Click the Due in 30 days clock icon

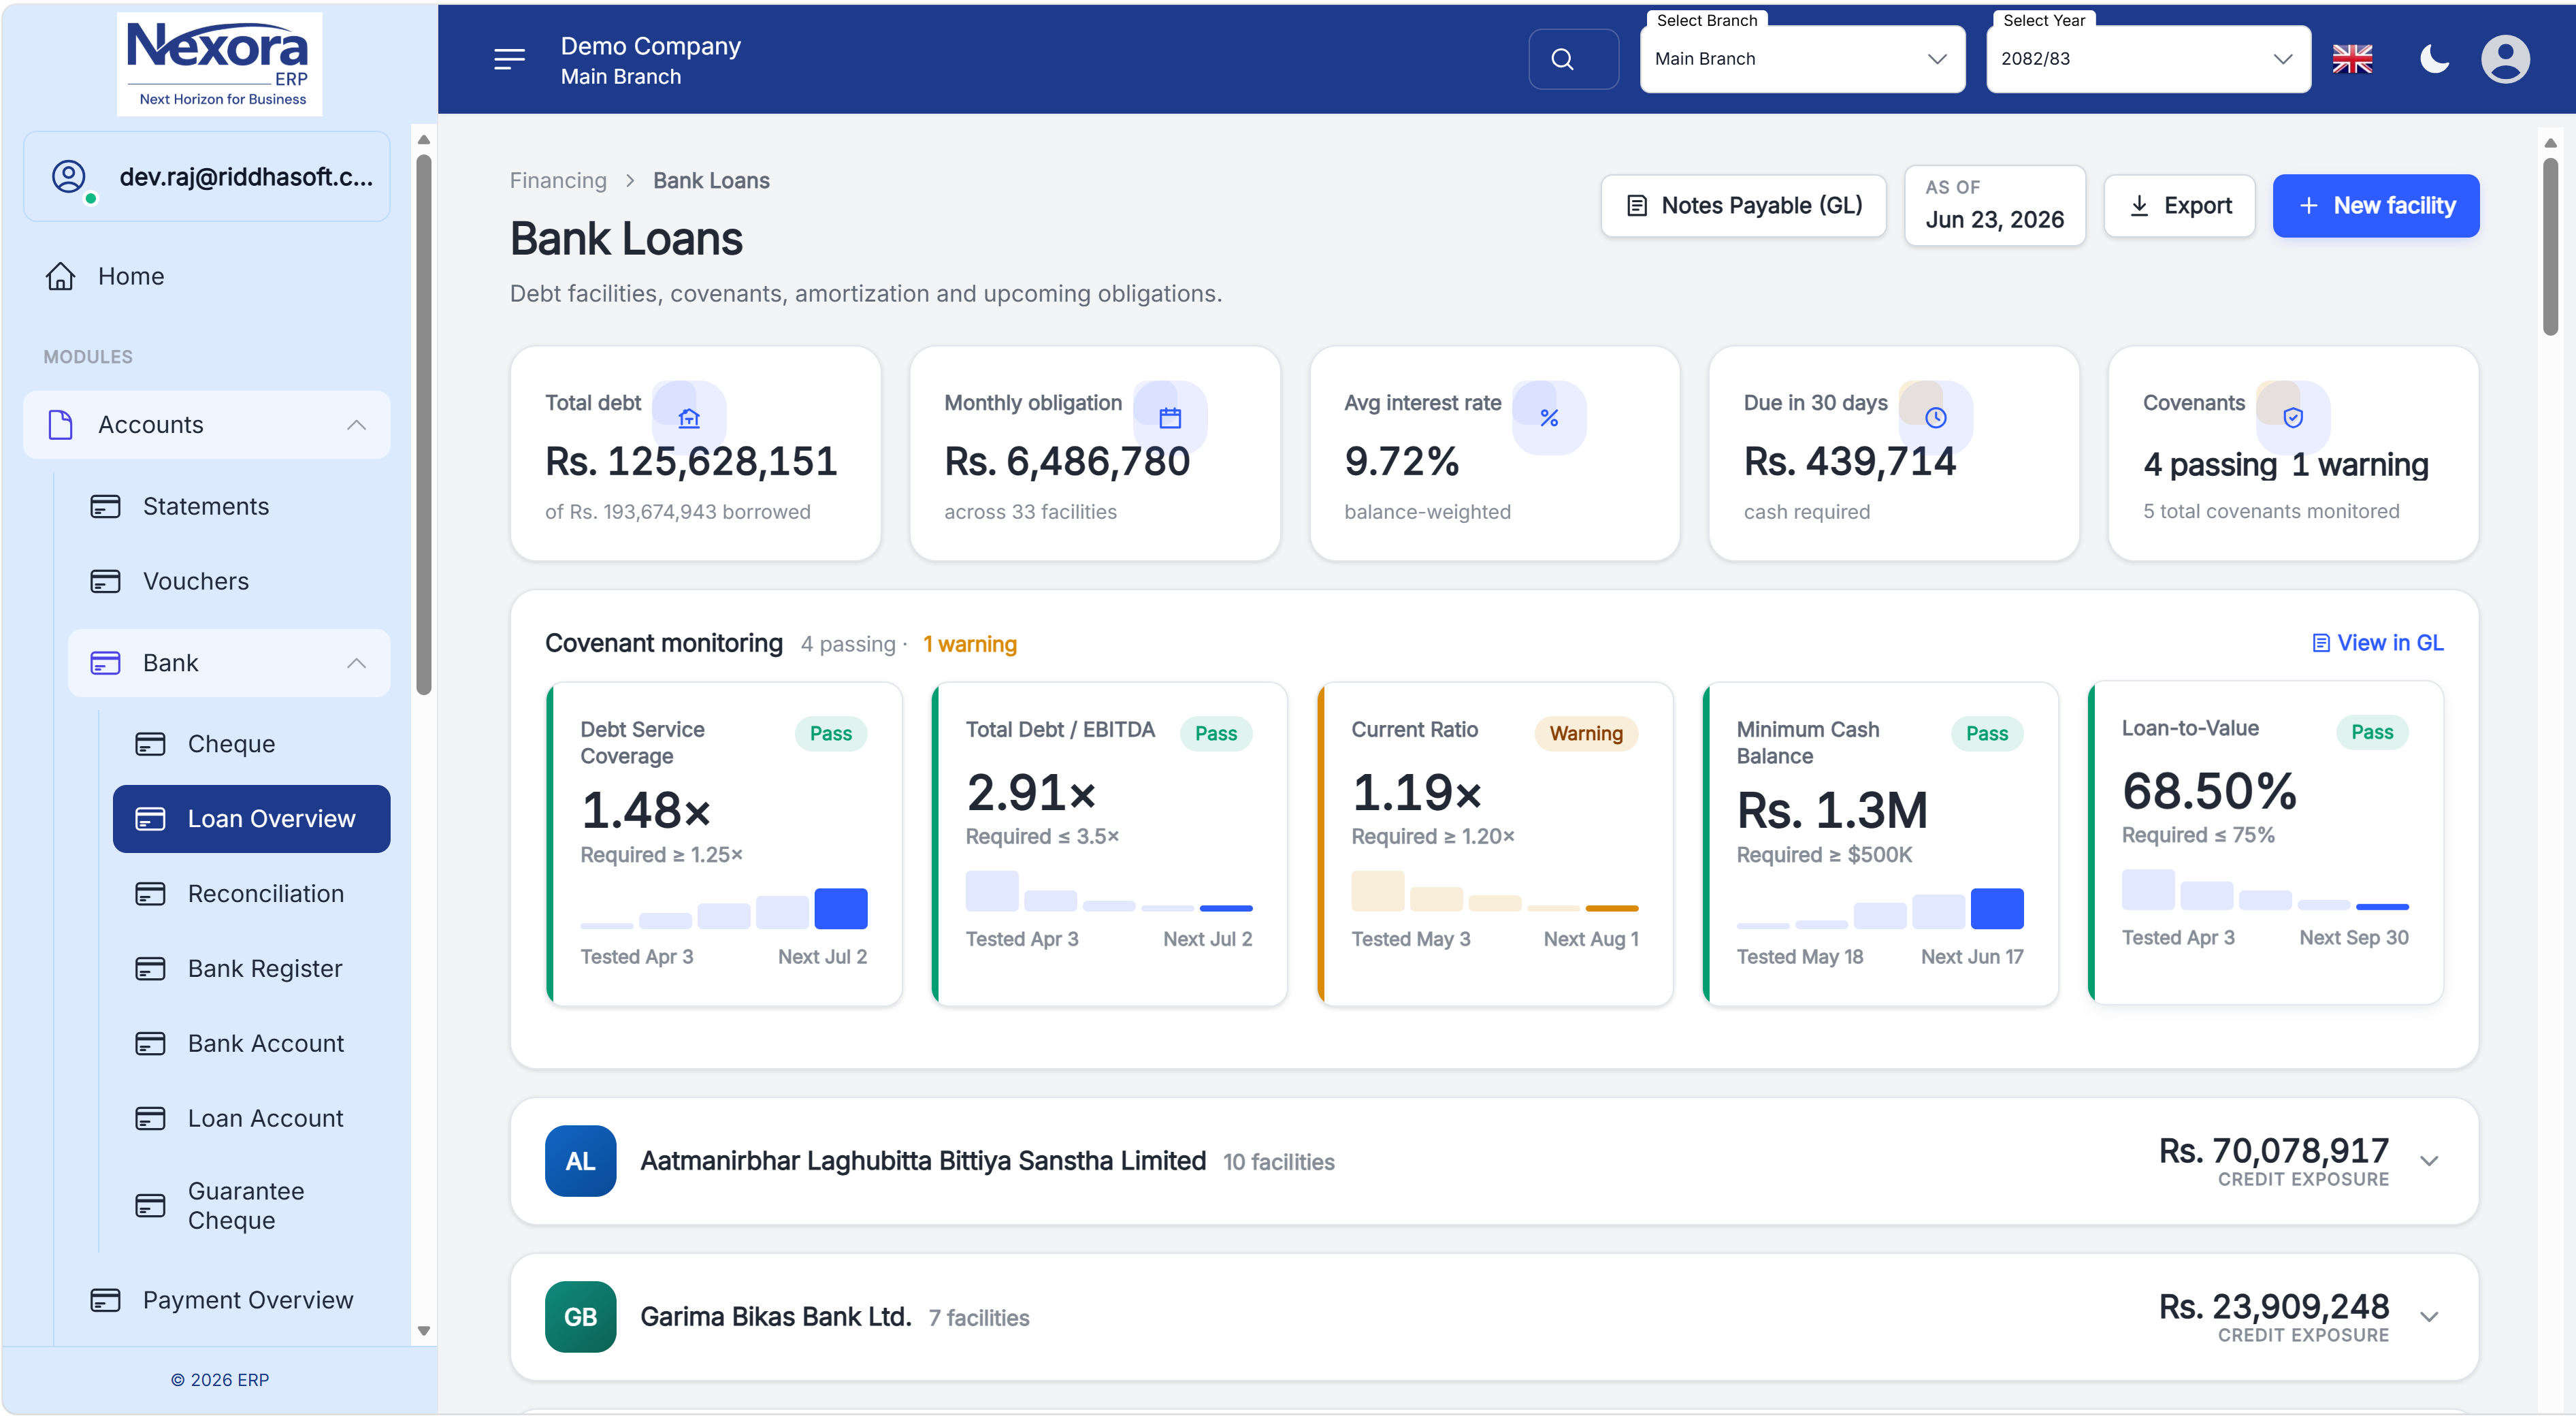1935,418
